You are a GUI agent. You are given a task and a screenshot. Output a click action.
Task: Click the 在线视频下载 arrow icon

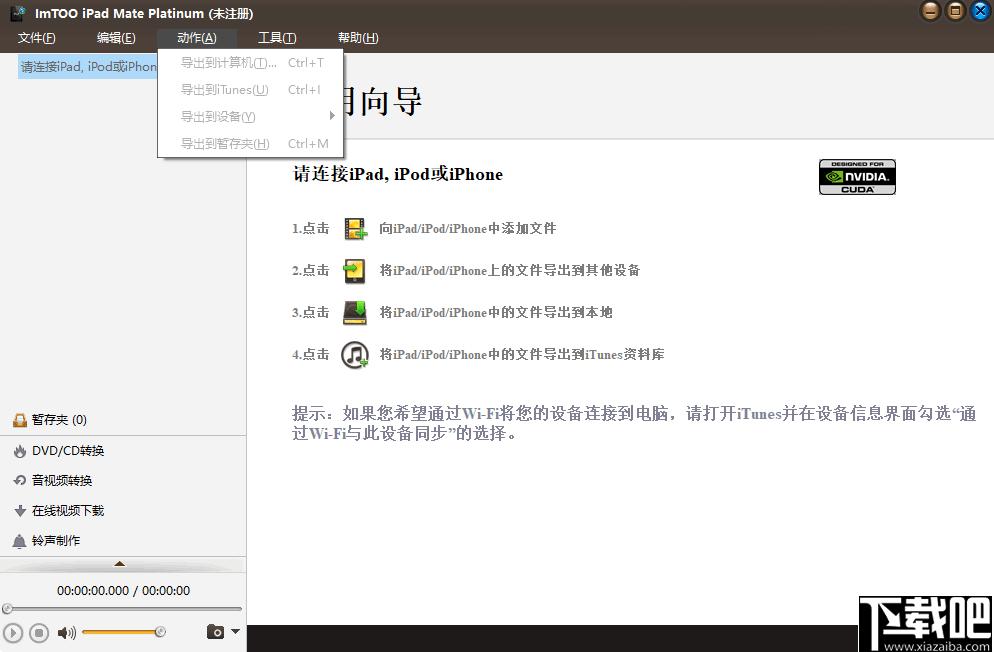pyautogui.click(x=20, y=511)
